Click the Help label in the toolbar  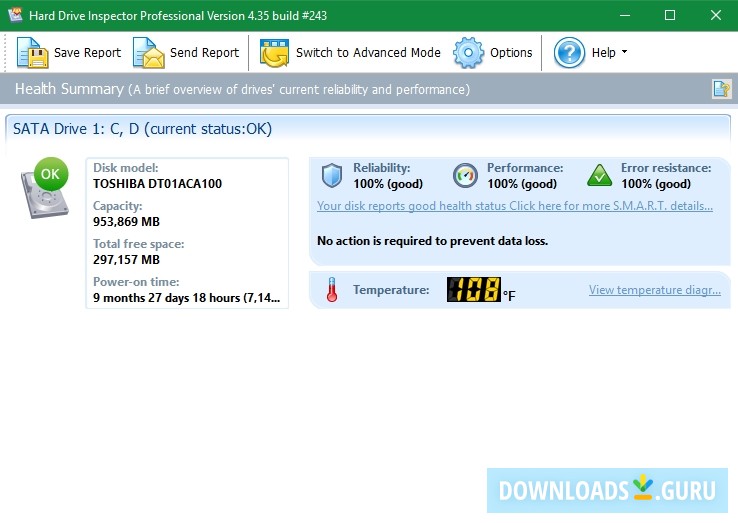click(603, 52)
